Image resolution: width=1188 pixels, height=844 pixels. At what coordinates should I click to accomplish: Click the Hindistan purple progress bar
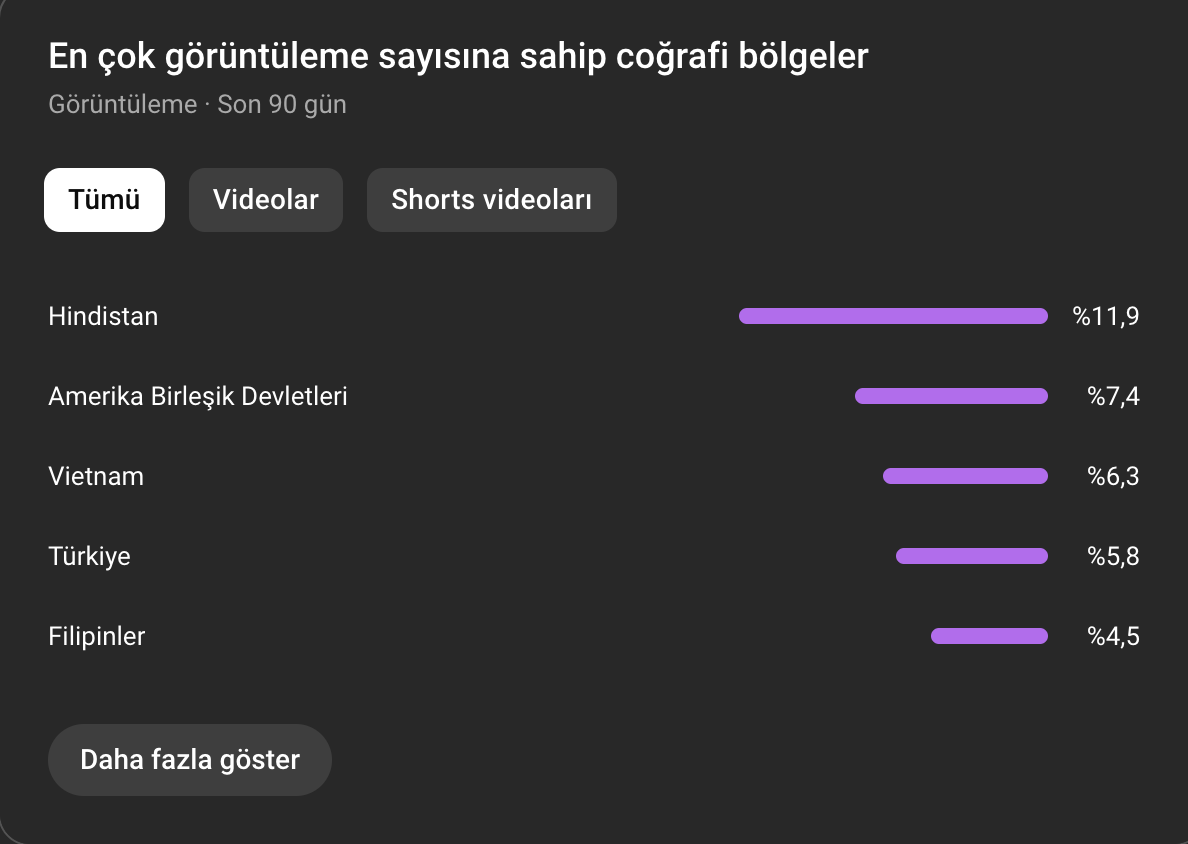(893, 316)
